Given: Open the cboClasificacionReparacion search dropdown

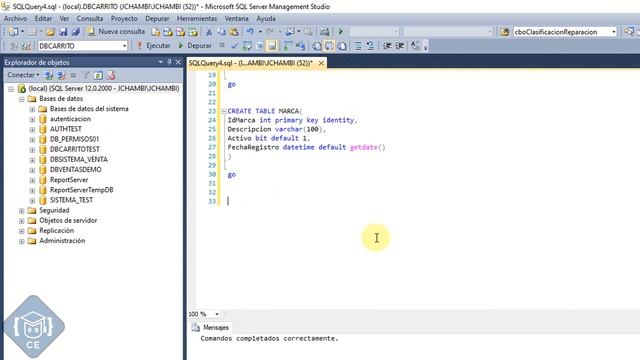Looking at the screenshot, I should (x=613, y=32).
